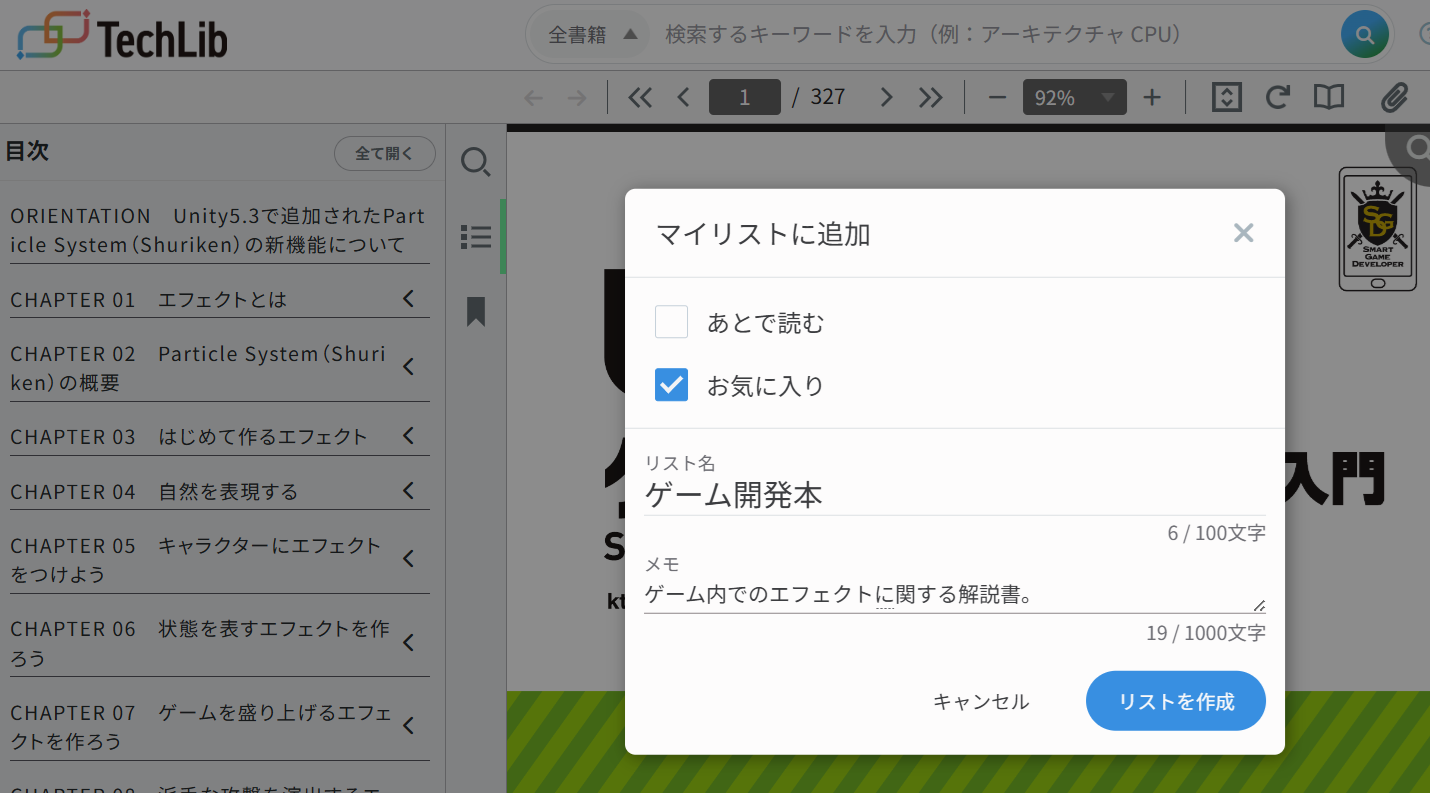Viewport: 1430px width, 793px height.
Task: Create the list with リストを作成
Action: (x=1175, y=701)
